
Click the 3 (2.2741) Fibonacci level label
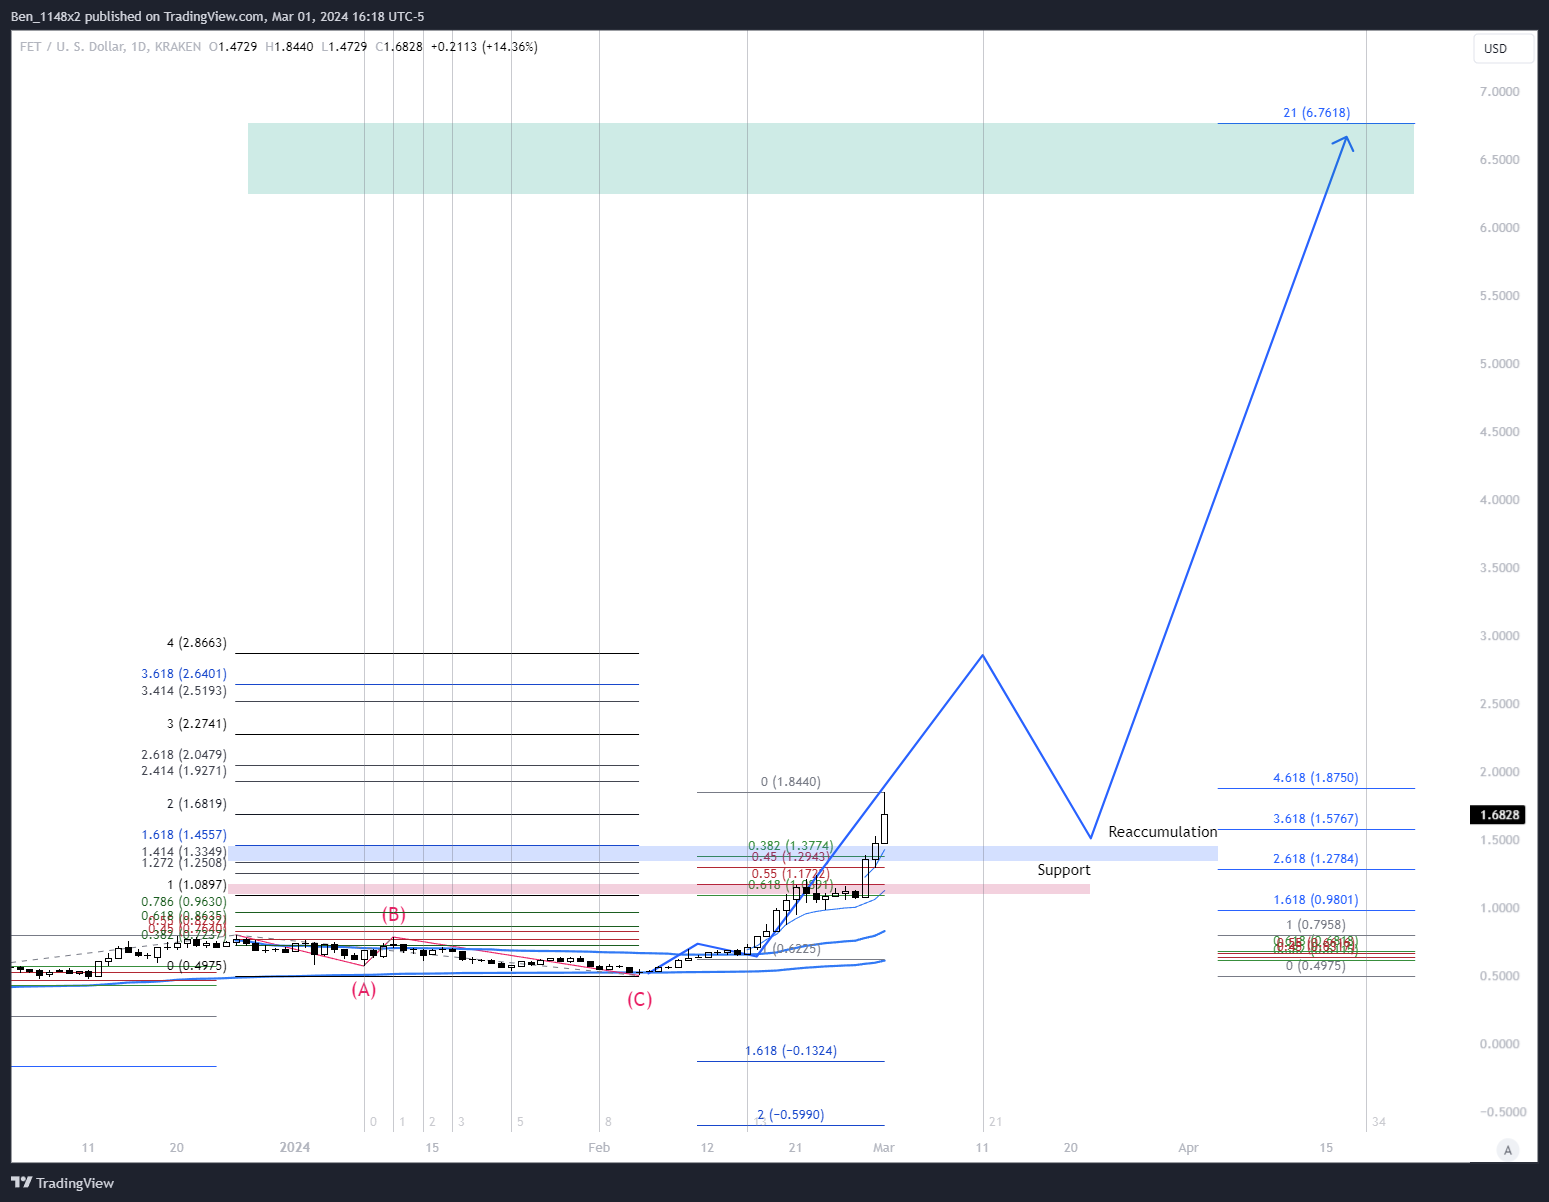tap(196, 724)
